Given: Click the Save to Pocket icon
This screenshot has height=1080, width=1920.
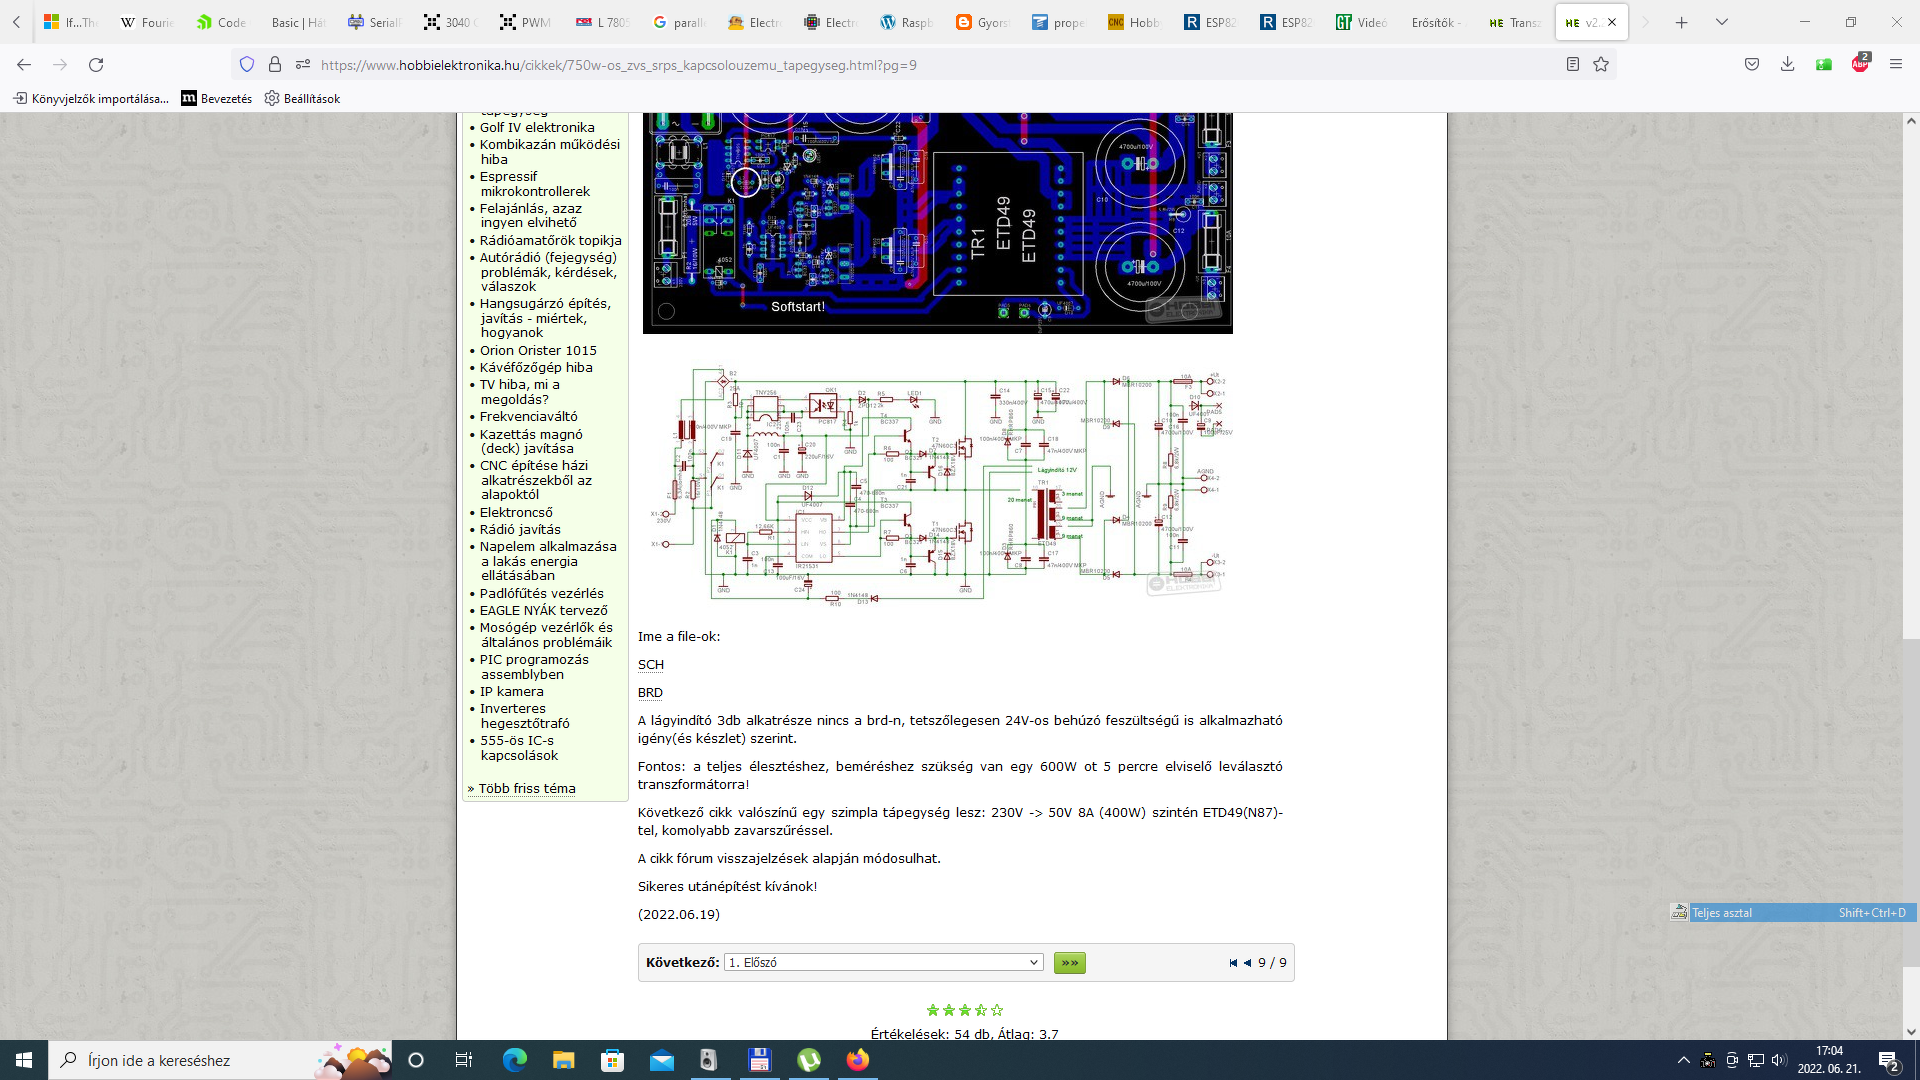Looking at the screenshot, I should pyautogui.click(x=1752, y=65).
